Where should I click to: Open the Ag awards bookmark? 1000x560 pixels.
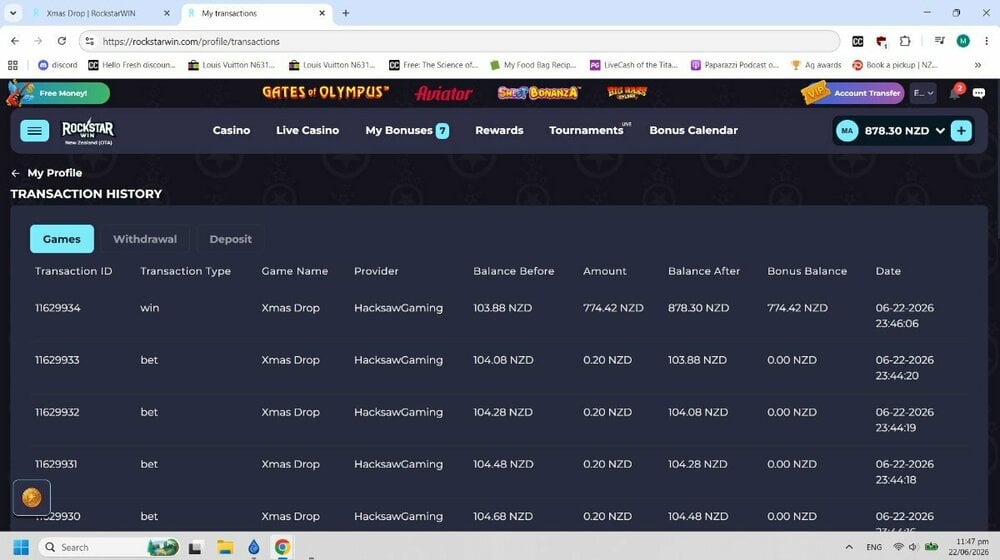click(x=816, y=65)
